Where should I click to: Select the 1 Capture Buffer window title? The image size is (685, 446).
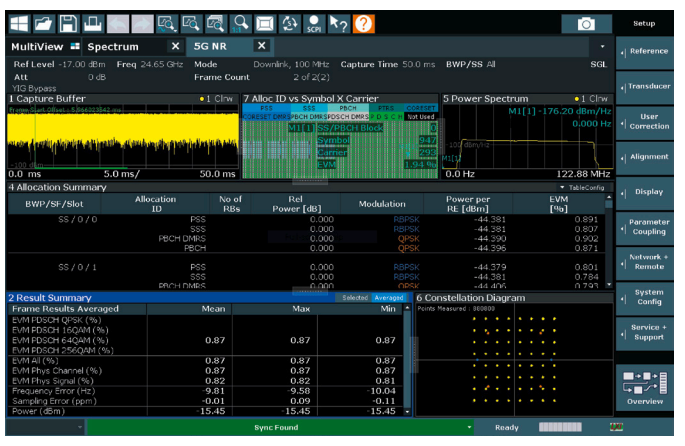pos(47,99)
